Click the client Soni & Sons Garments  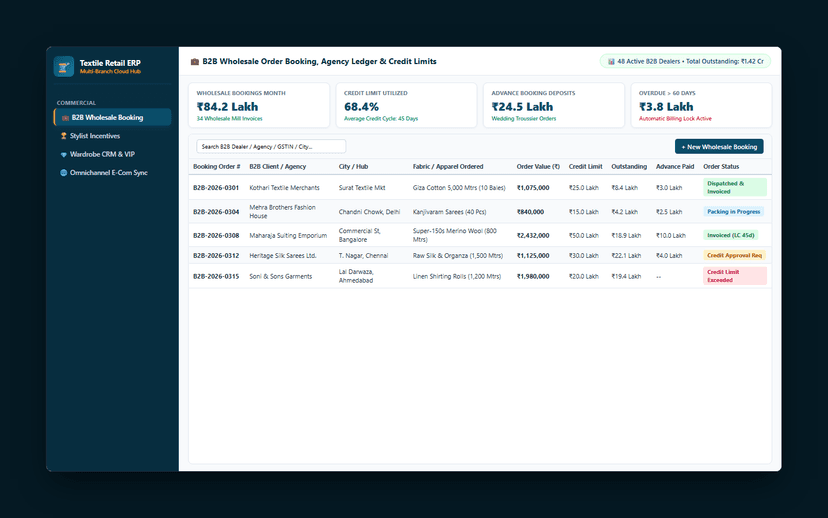[280, 276]
